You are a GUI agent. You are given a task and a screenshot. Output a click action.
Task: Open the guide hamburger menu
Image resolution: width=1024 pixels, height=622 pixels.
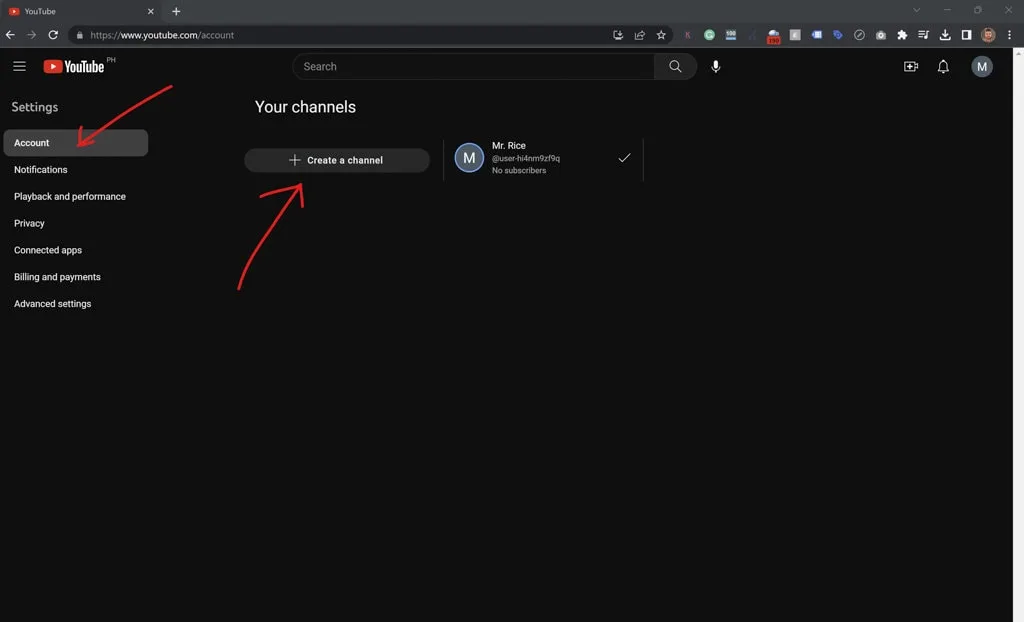[19, 66]
